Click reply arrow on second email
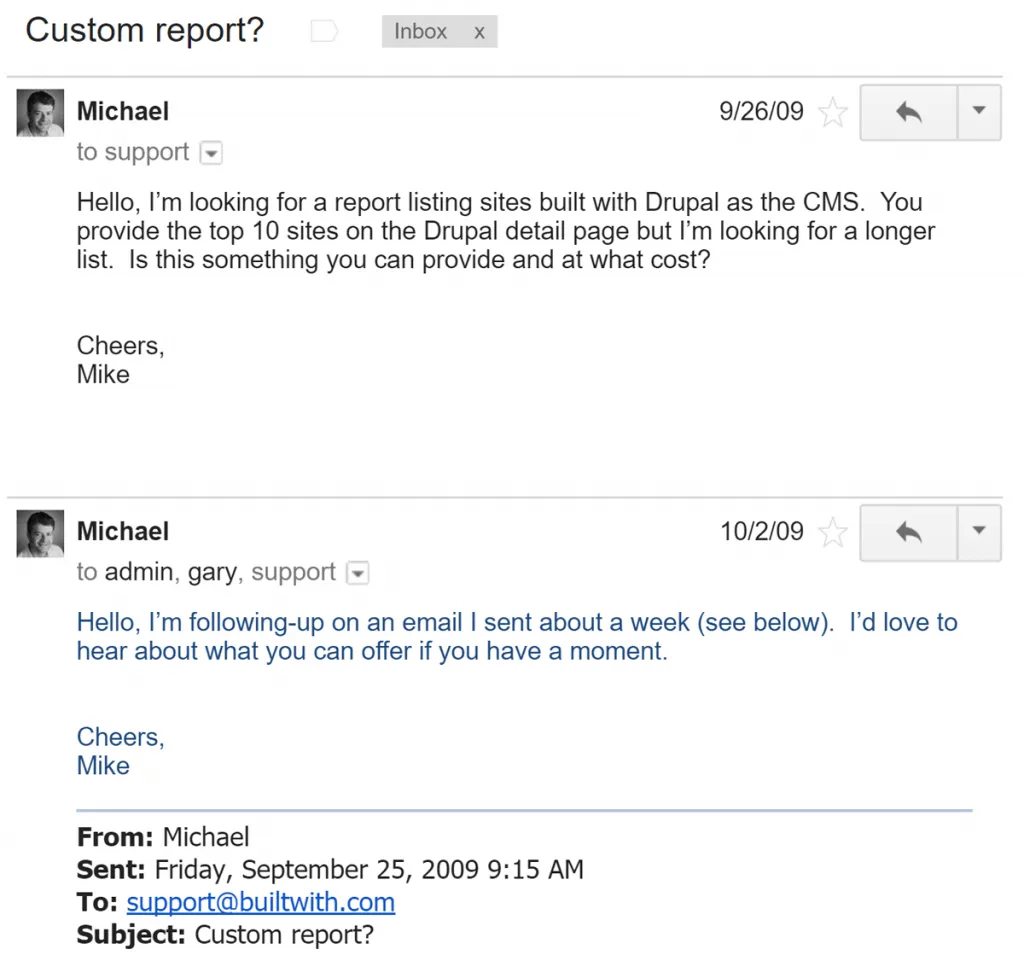Image resolution: width=1024 pixels, height=961 pixels. click(908, 532)
